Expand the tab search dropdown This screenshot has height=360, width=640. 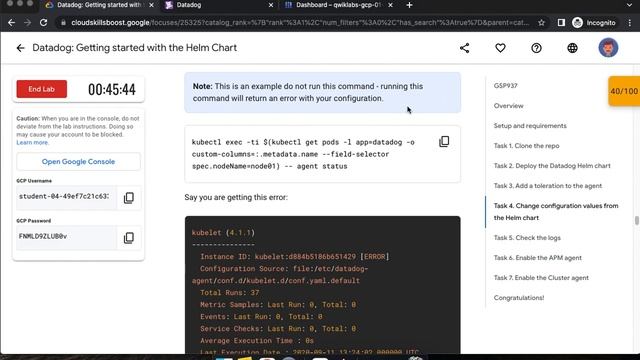click(629, 5)
